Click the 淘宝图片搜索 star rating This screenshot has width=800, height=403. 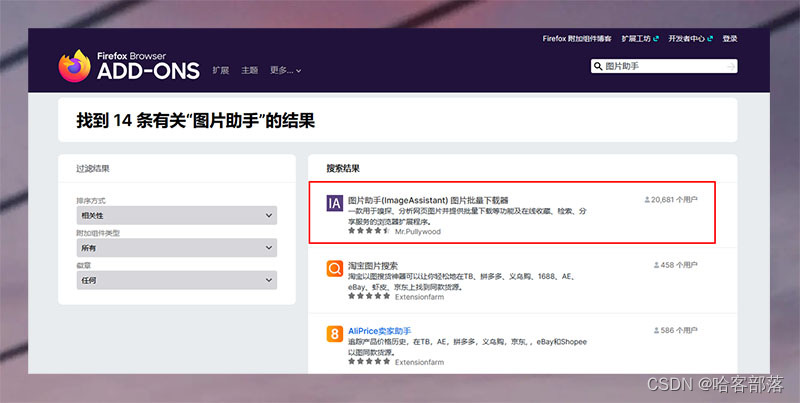click(x=369, y=296)
